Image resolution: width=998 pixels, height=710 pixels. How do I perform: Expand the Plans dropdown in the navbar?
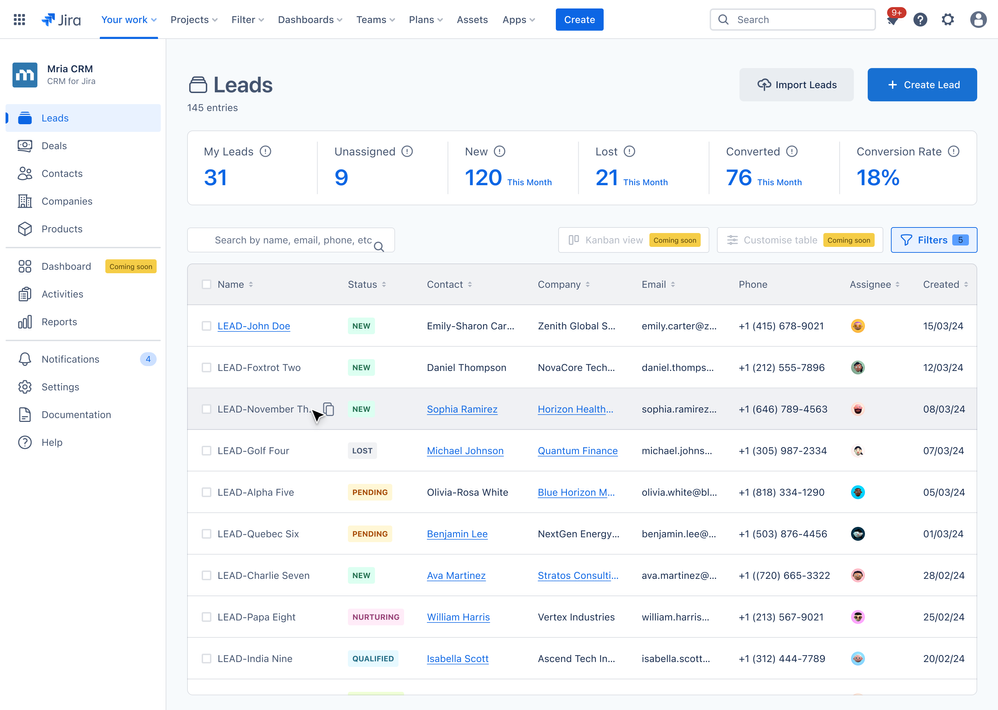[x=425, y=19]
